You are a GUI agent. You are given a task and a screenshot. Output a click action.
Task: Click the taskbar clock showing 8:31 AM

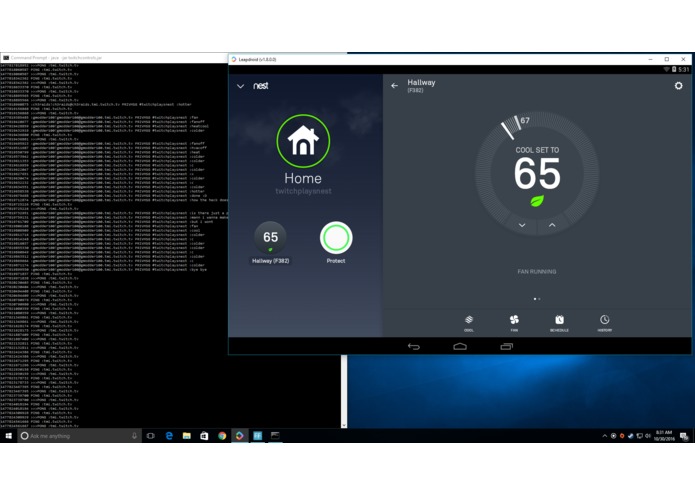pos(664,436)
